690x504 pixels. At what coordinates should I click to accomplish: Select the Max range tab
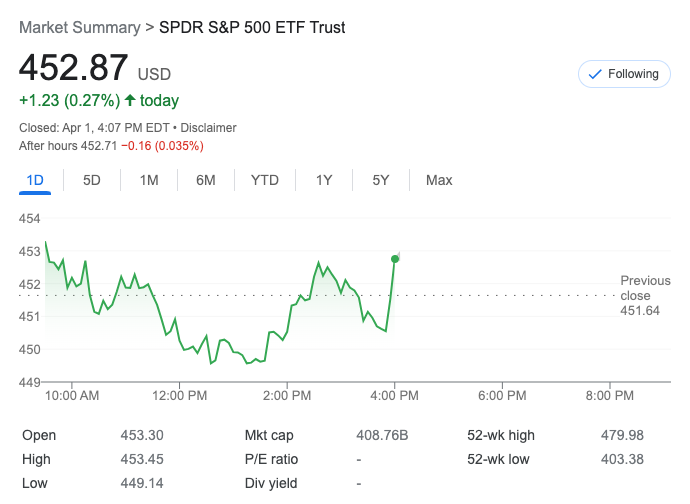coord(439,180)
